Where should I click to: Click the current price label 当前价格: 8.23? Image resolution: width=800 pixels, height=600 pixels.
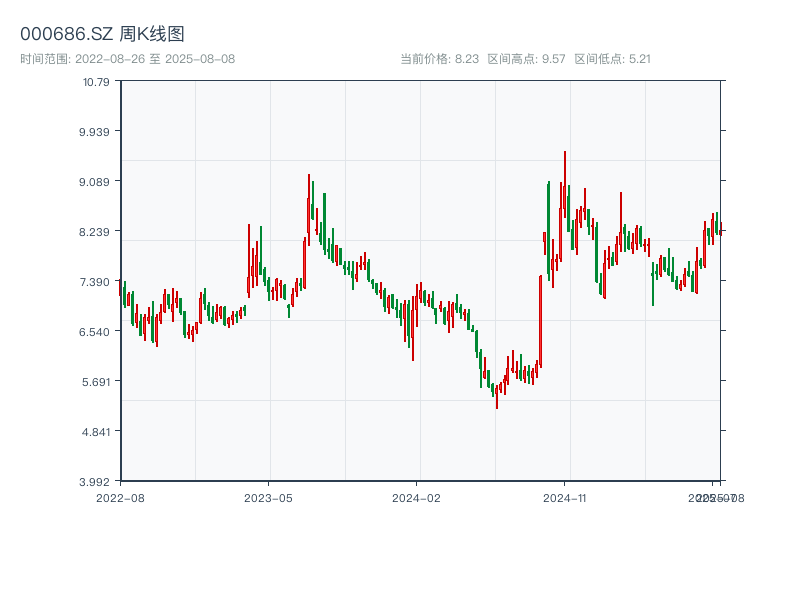click(x=439, y=59)
